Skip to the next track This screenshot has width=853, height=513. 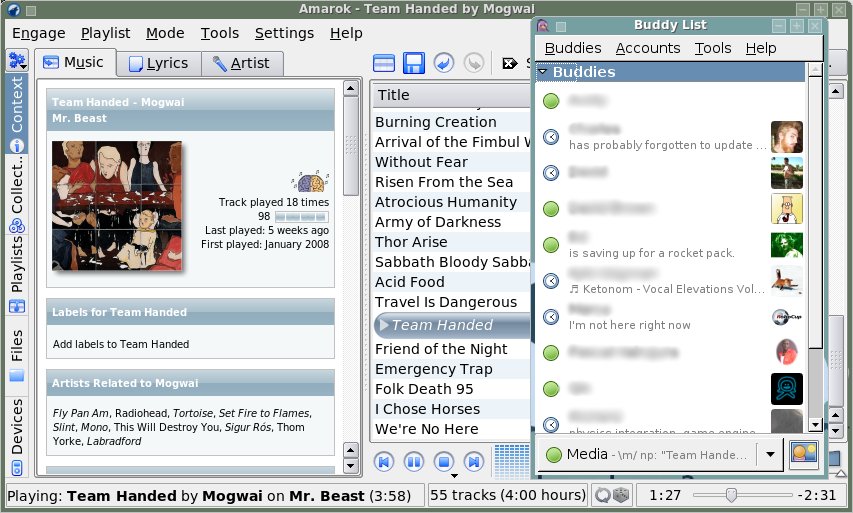tap(474, 462)
